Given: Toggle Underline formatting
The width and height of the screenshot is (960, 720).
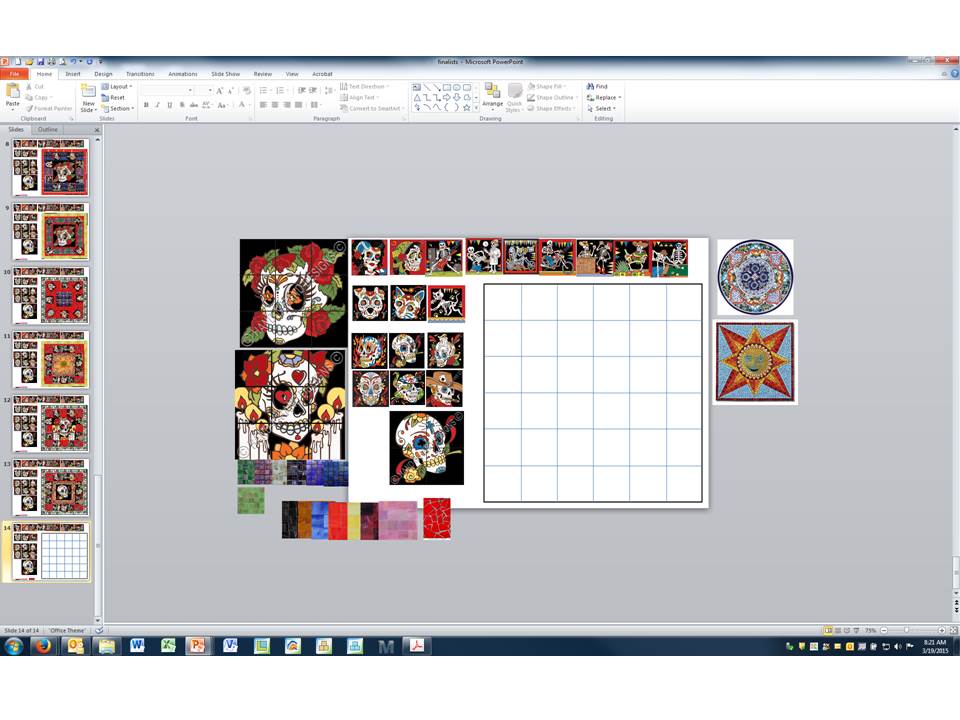Looking at the screenshot, I should point(170,105).
